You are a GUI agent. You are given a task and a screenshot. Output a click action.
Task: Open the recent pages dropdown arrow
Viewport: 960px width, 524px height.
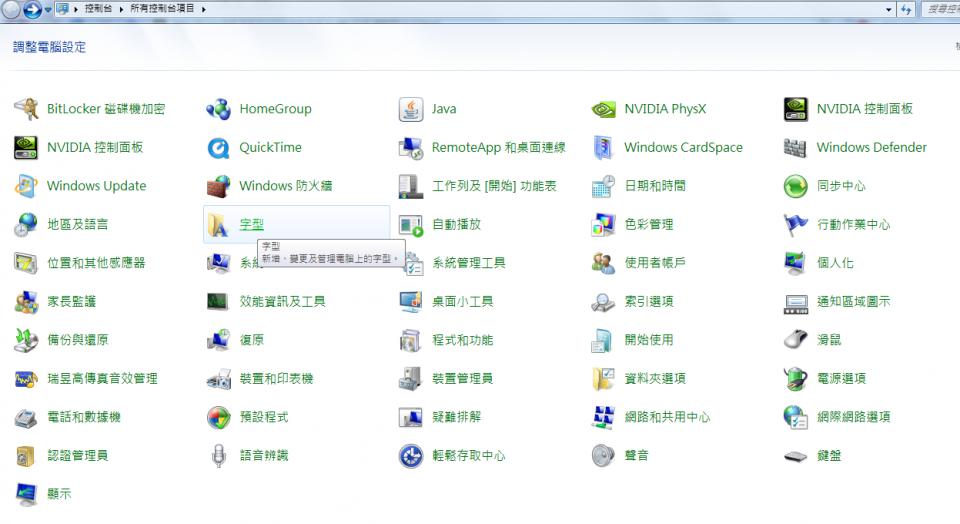pos(48,9)
